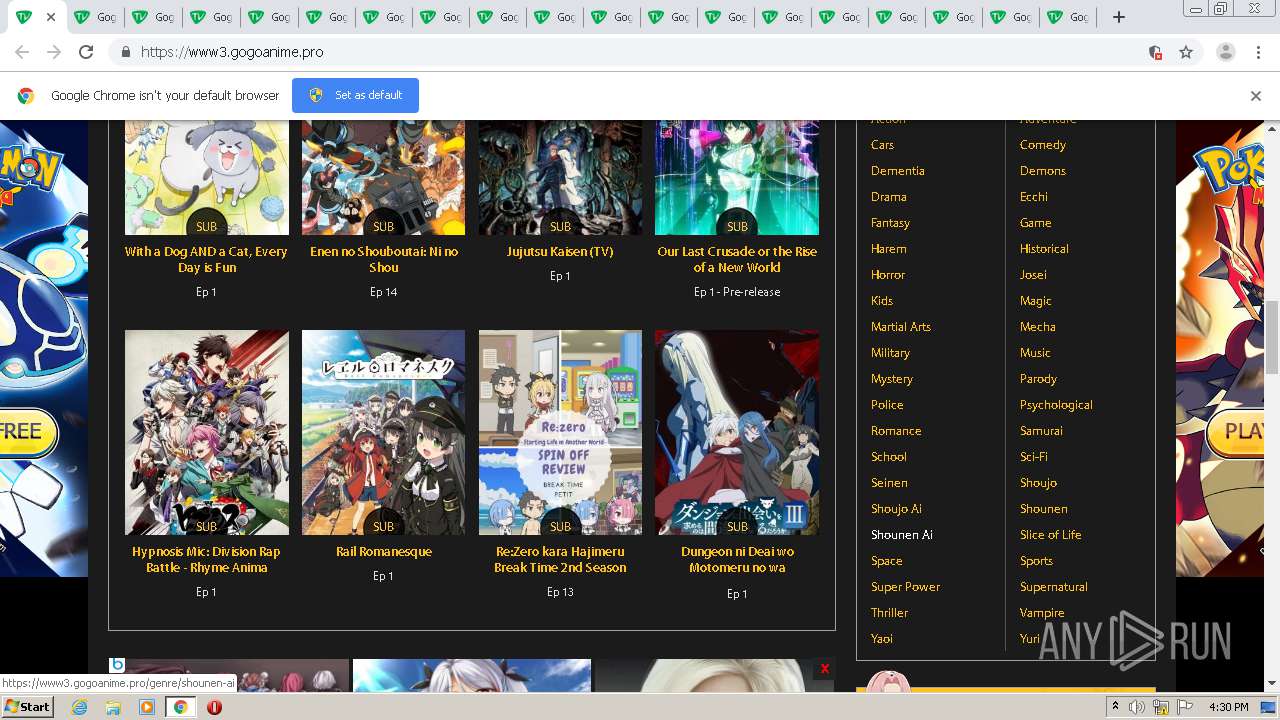Select the Ecchi genre
Image resolution: width=1280 pixels, height=720 pixels.
1034,197
